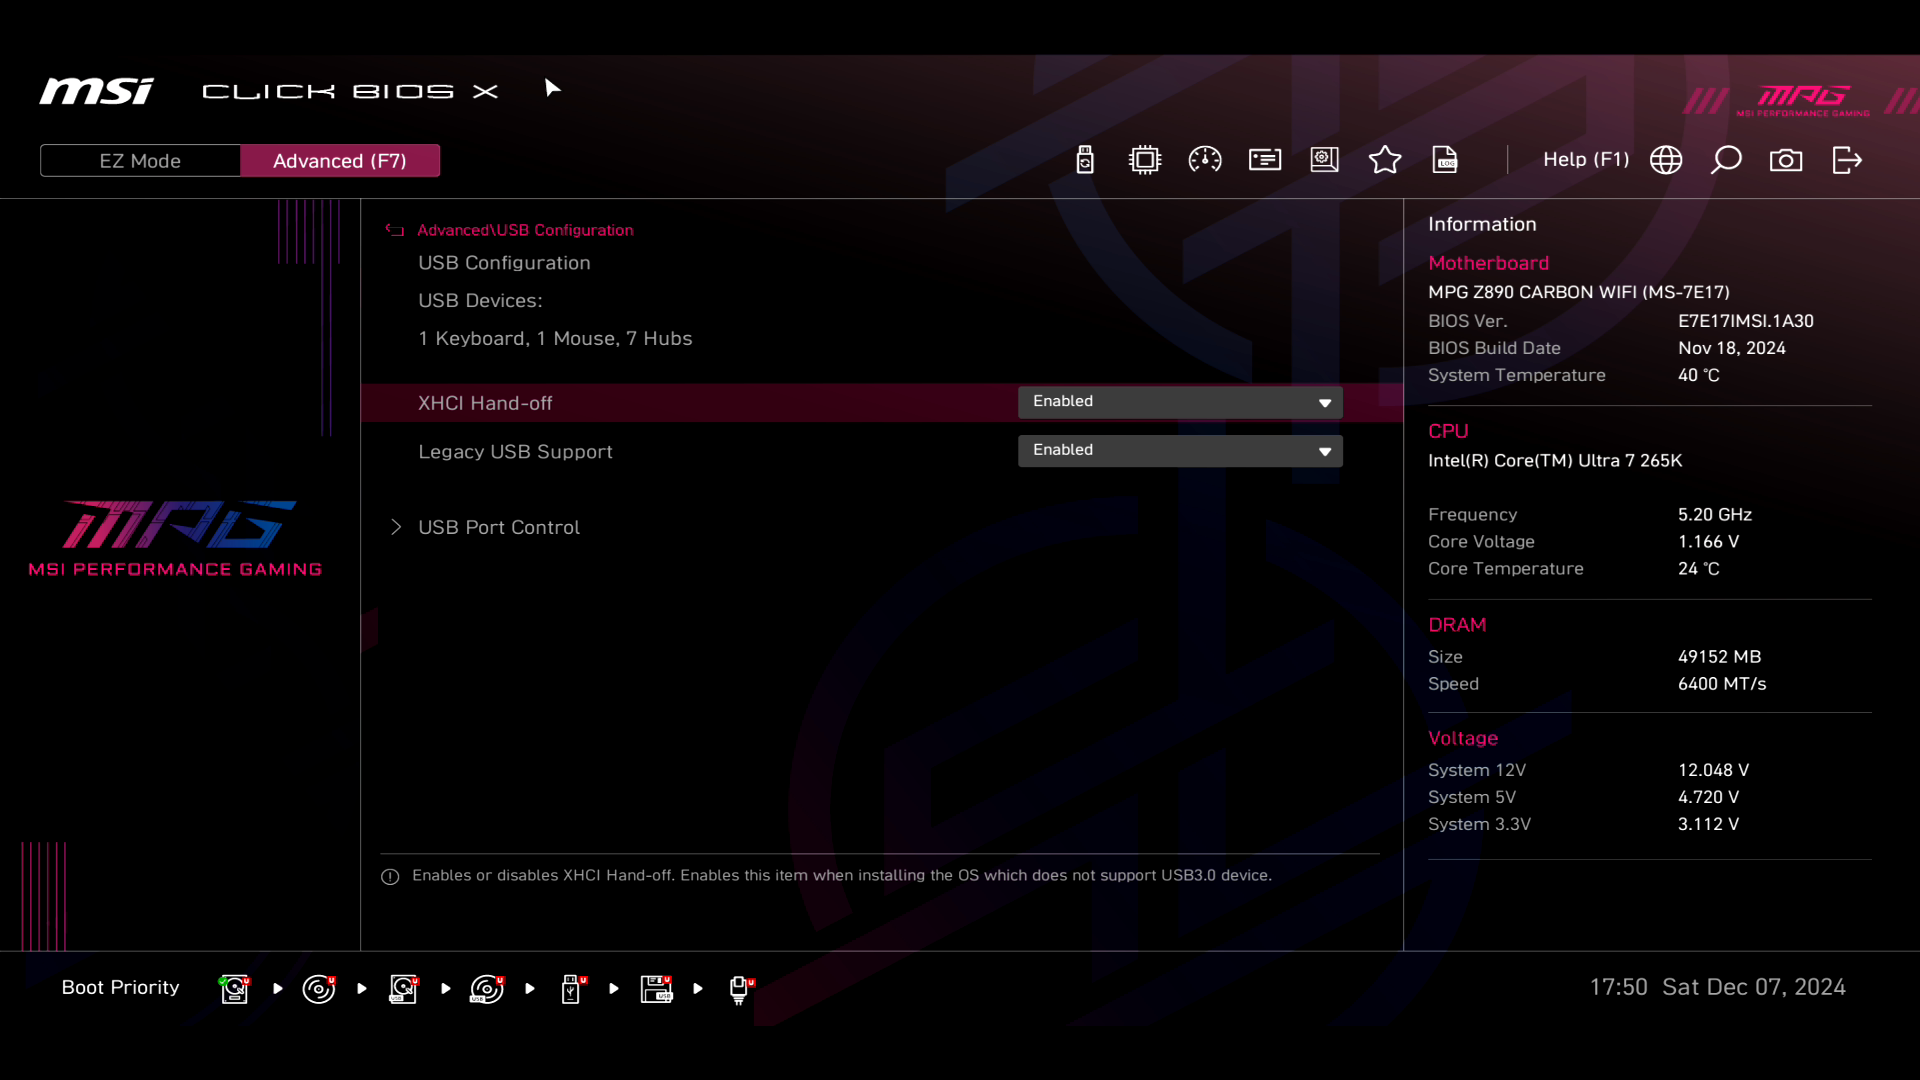Image resolution: width=1920 pixels, height=1080 pixels.
Task: Click the Favorites star icon
Action: (1385, 160)
